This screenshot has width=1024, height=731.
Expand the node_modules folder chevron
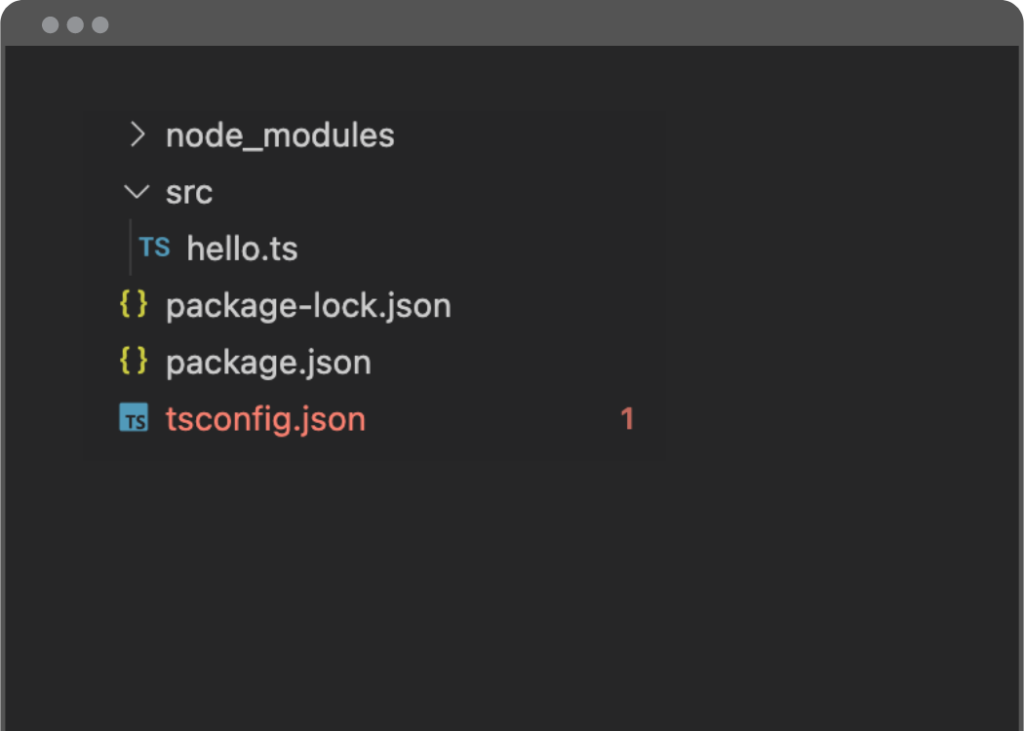[x=137, y=135]
